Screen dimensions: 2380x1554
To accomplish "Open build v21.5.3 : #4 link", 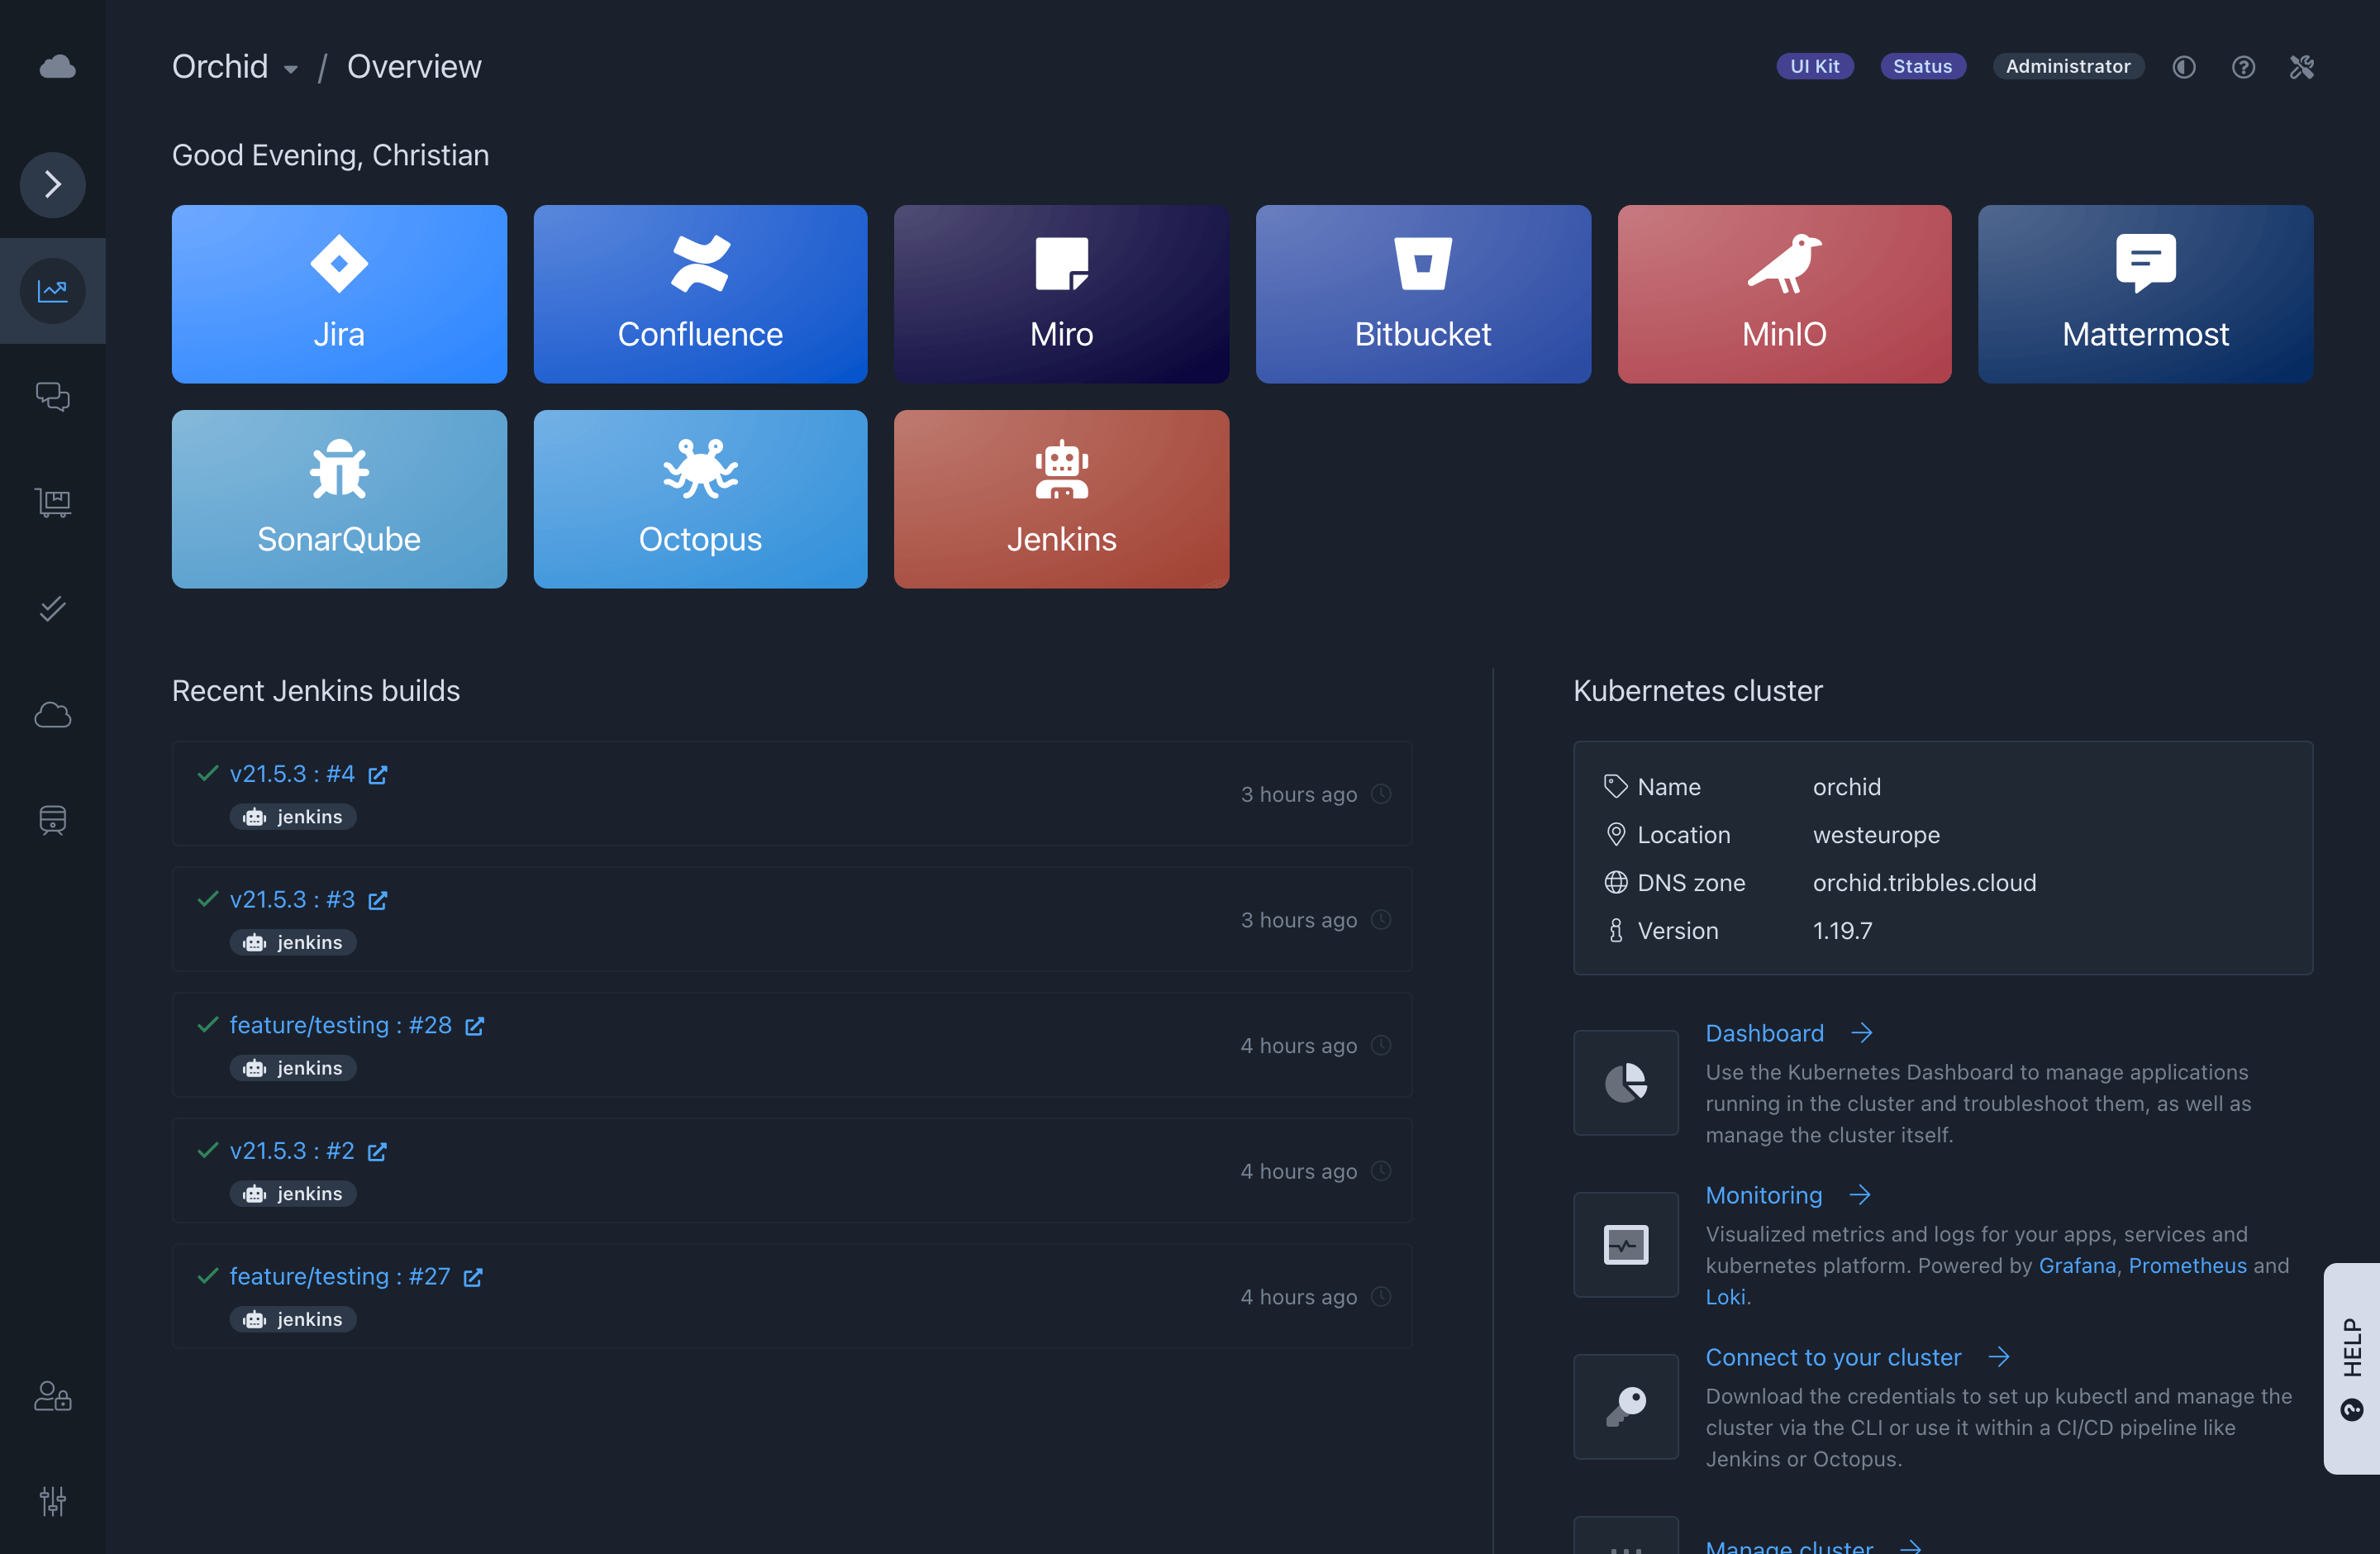I will tap(292, 774).
